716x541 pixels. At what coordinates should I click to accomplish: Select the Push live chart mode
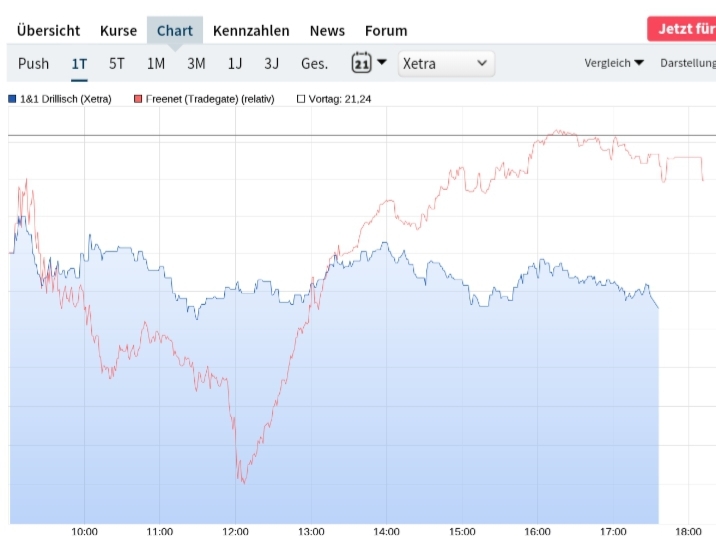click(33, 63)
